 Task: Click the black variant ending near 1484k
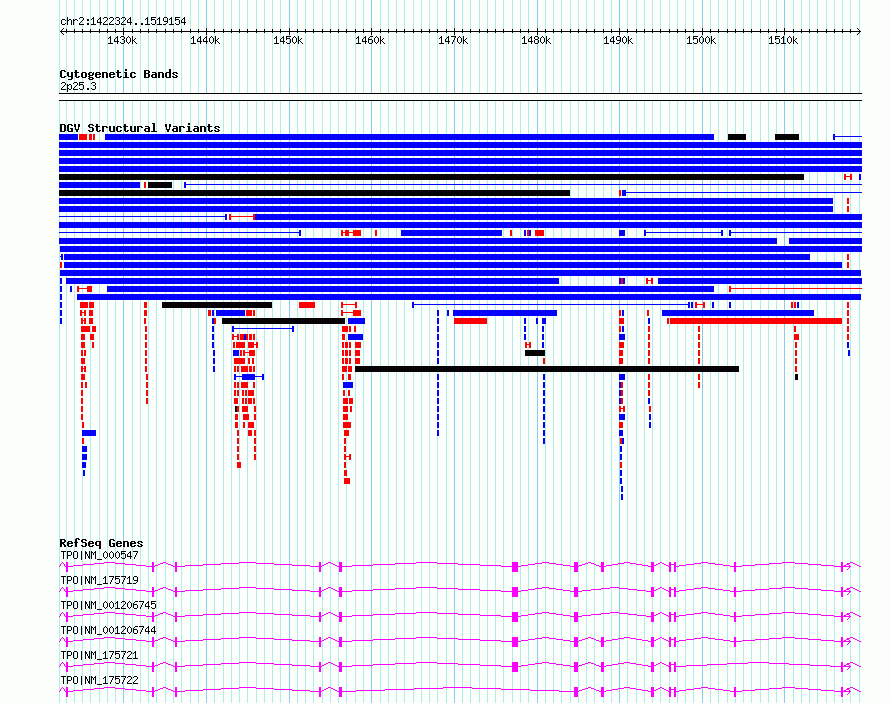(x=314, y=193)
